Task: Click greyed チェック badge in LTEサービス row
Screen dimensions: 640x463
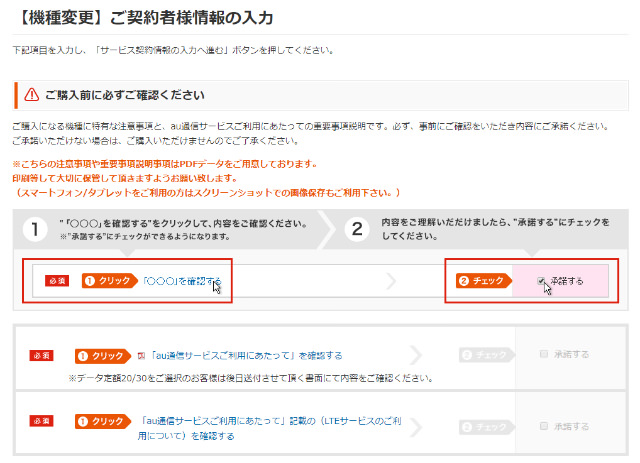Action: [x=487, y=427]
